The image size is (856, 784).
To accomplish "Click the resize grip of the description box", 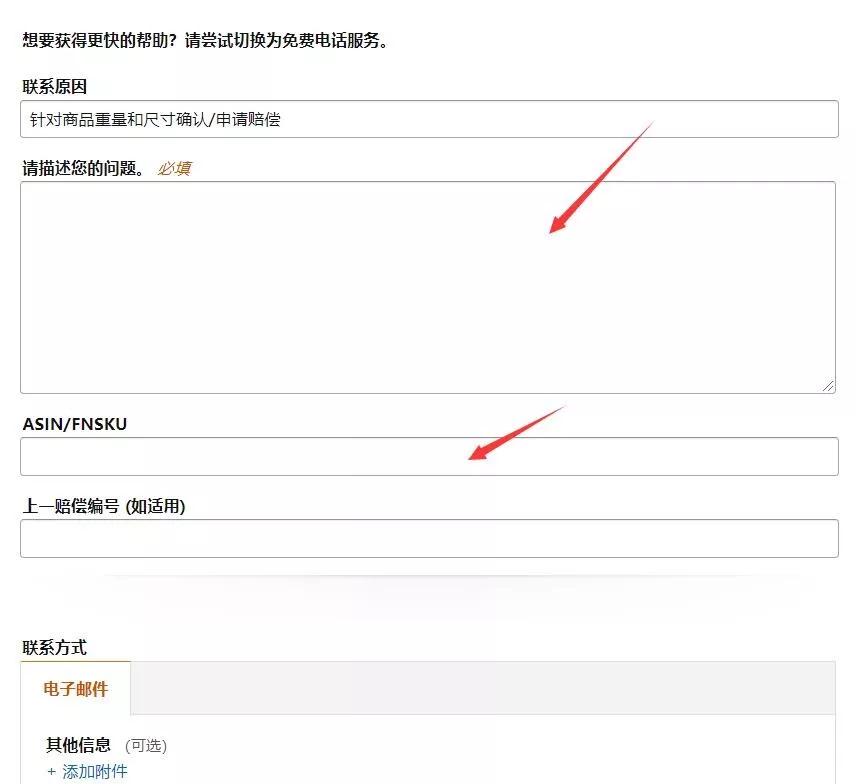I will [x=828, y=386].
